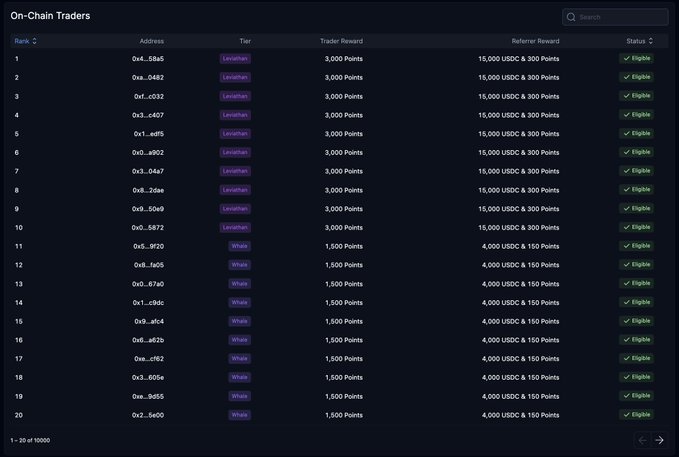The width and height of the screenshot is (679, 457).
Task: Click Eligible status badge in rank 1 row
Action: [x=636, y=58]
